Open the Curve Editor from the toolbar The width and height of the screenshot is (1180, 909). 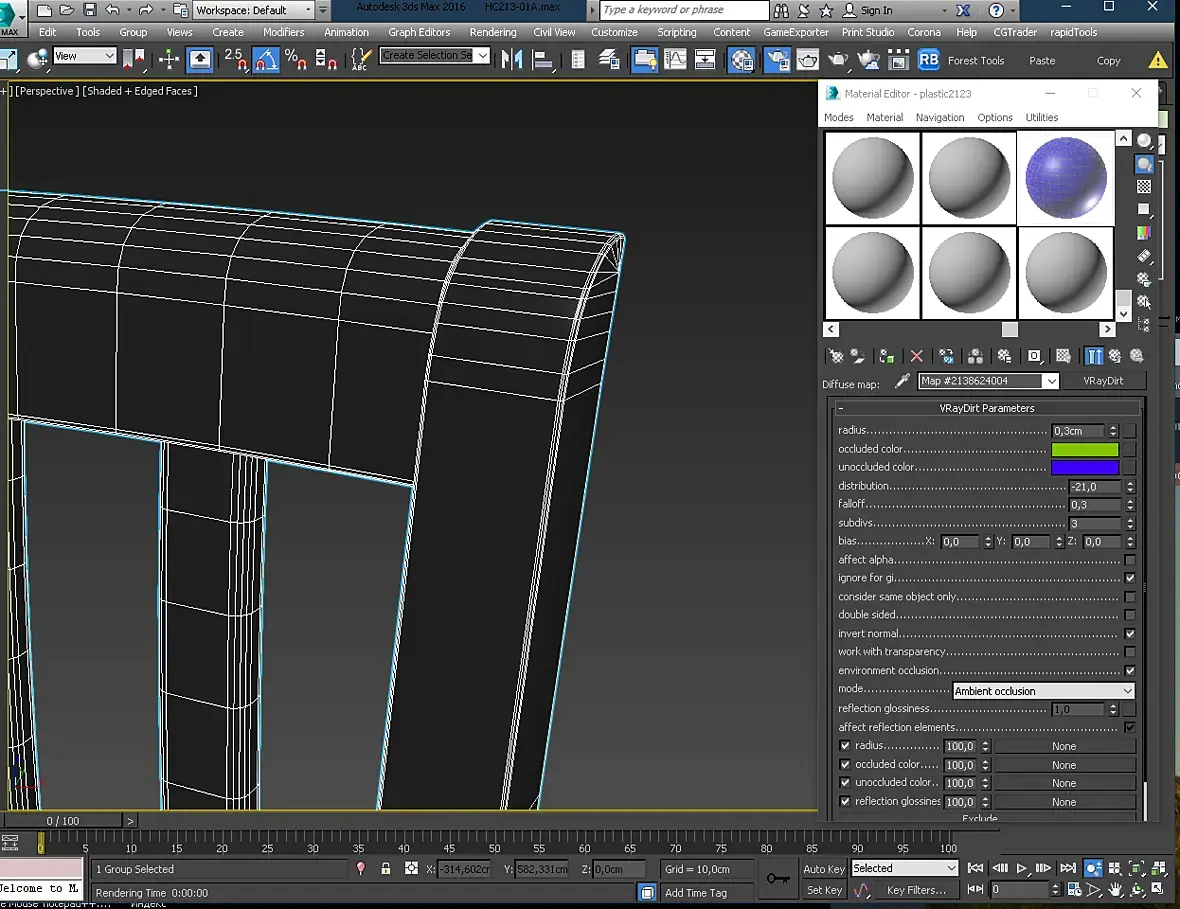click(x=677, y=59)
